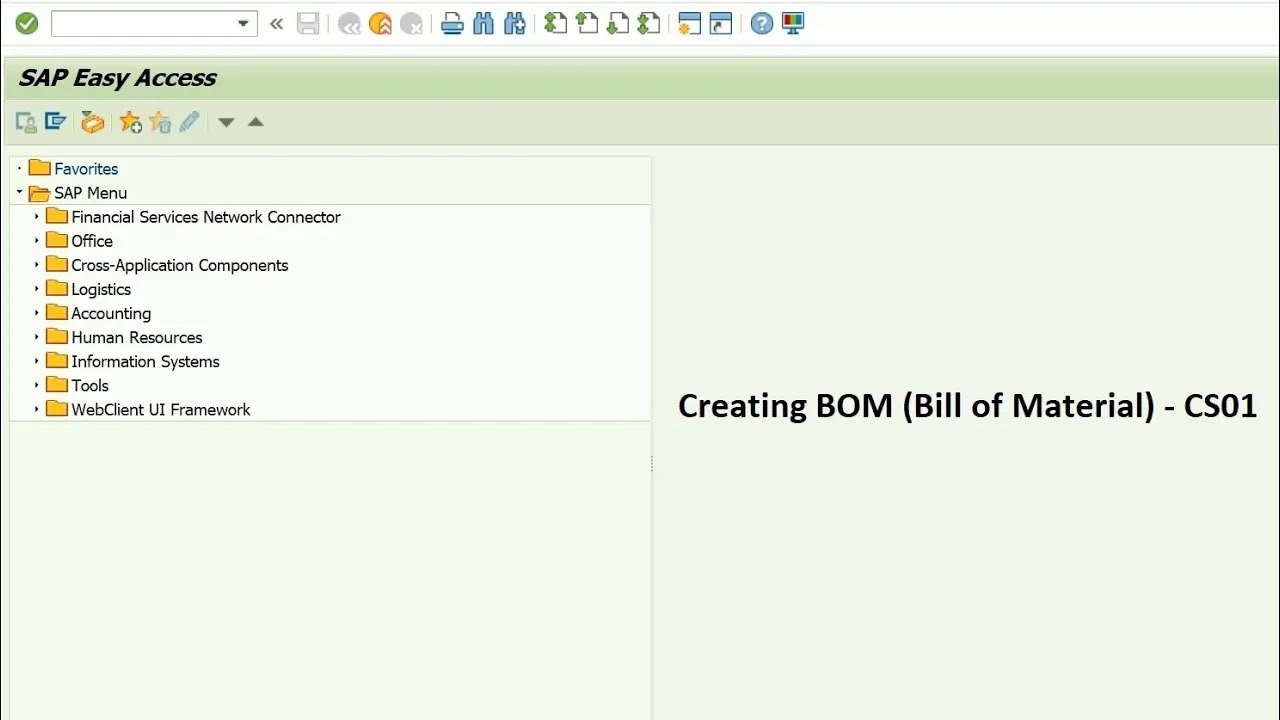The image size is (1280, 720).
Task: Select WebClient UI Framework tree item
Action: pos(161,409)
